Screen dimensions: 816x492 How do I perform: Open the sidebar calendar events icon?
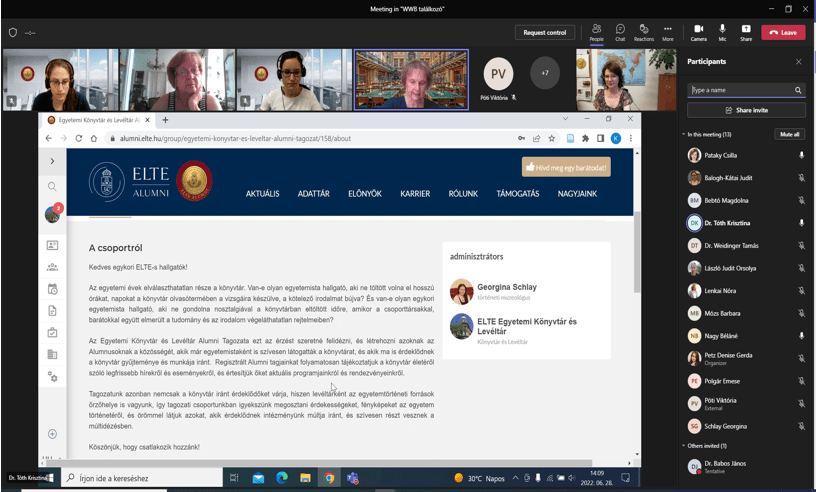52,289
